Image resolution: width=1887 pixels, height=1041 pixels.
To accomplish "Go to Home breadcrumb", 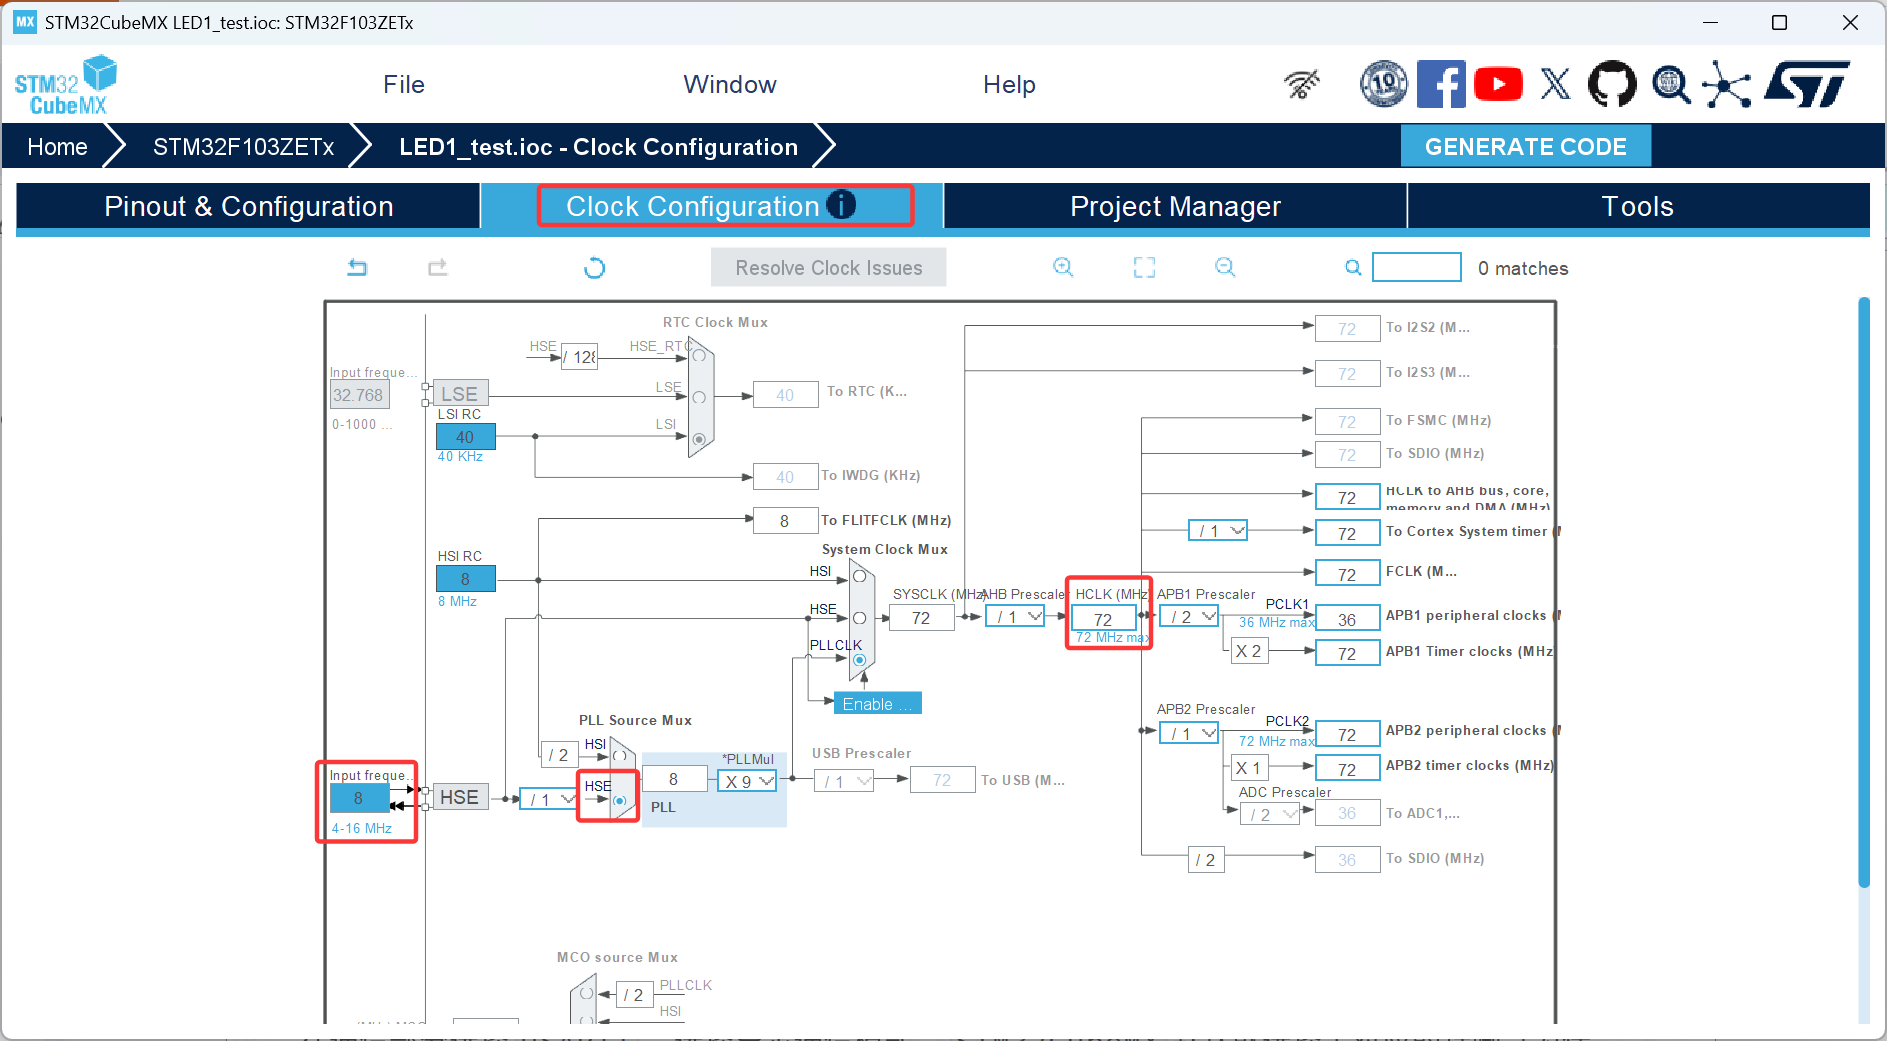I will (x=58, y=147).
